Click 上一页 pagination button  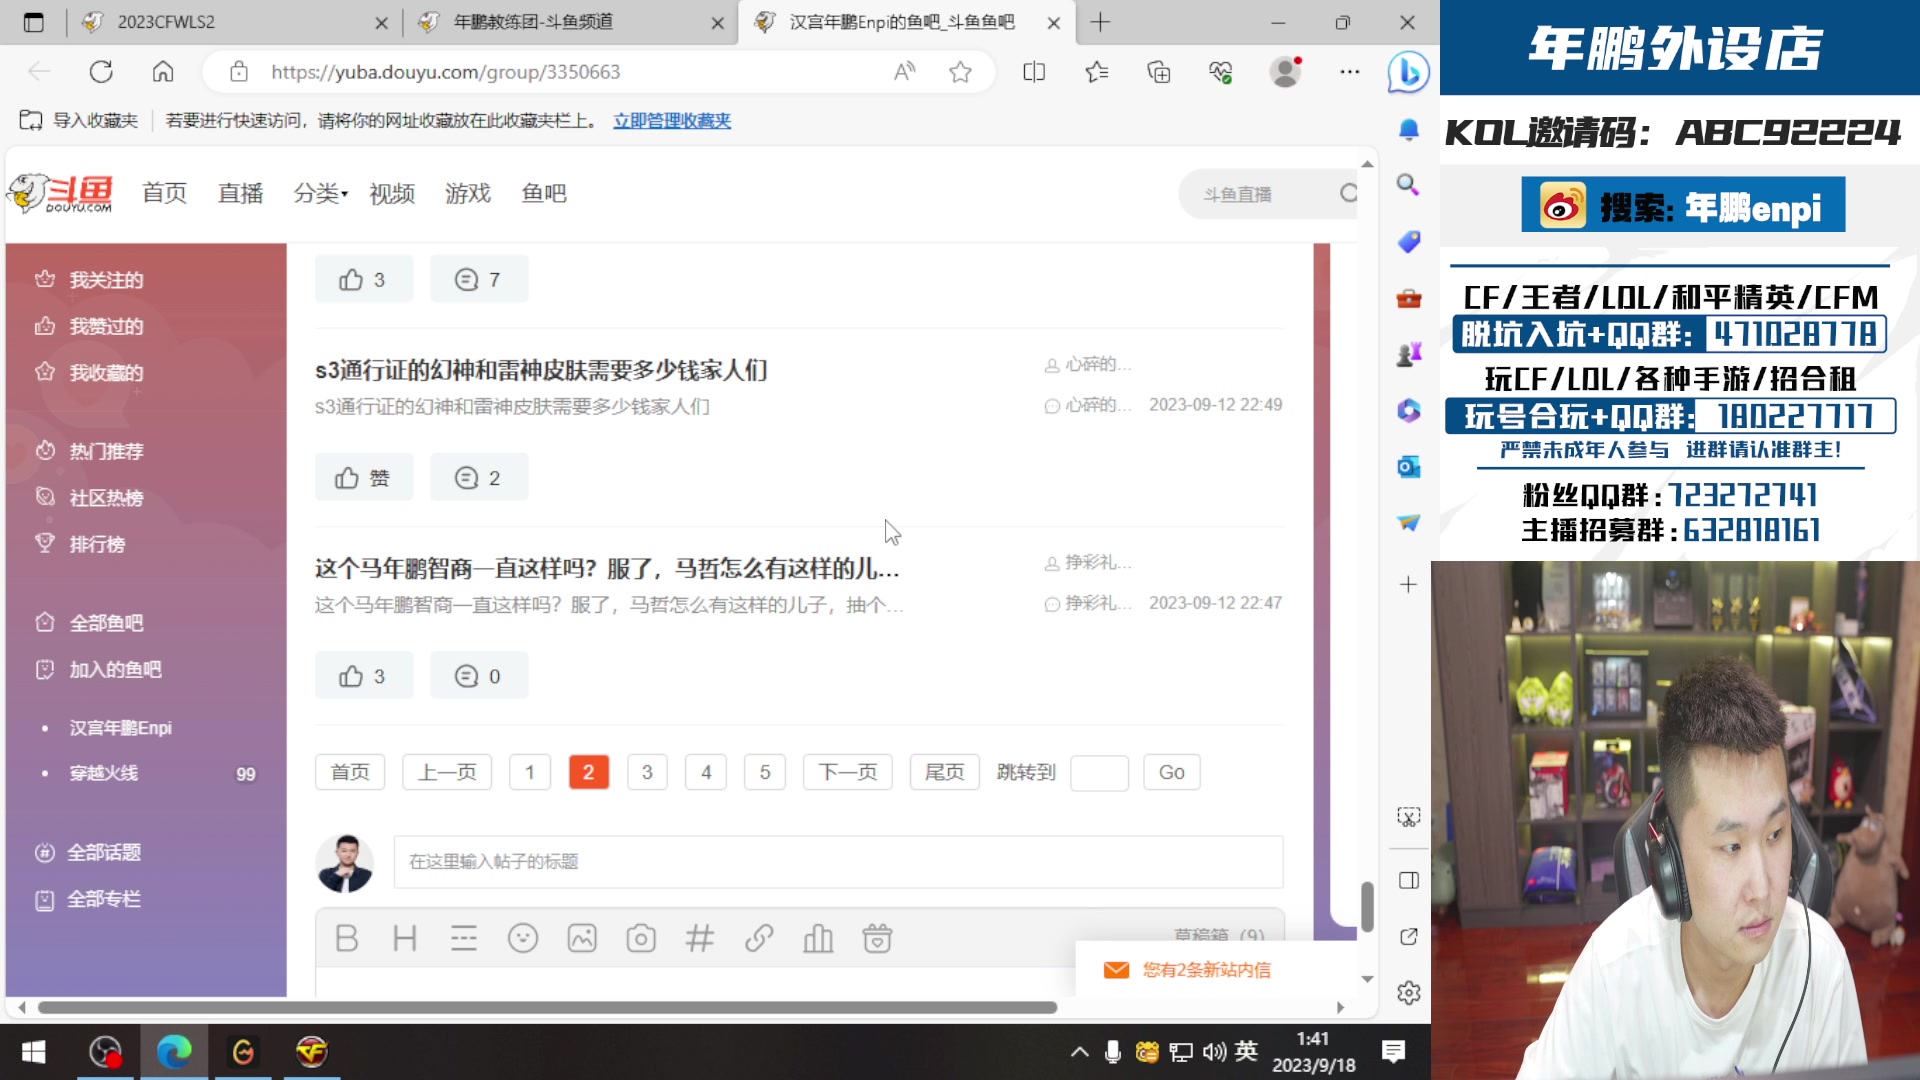tap(447, 772)
